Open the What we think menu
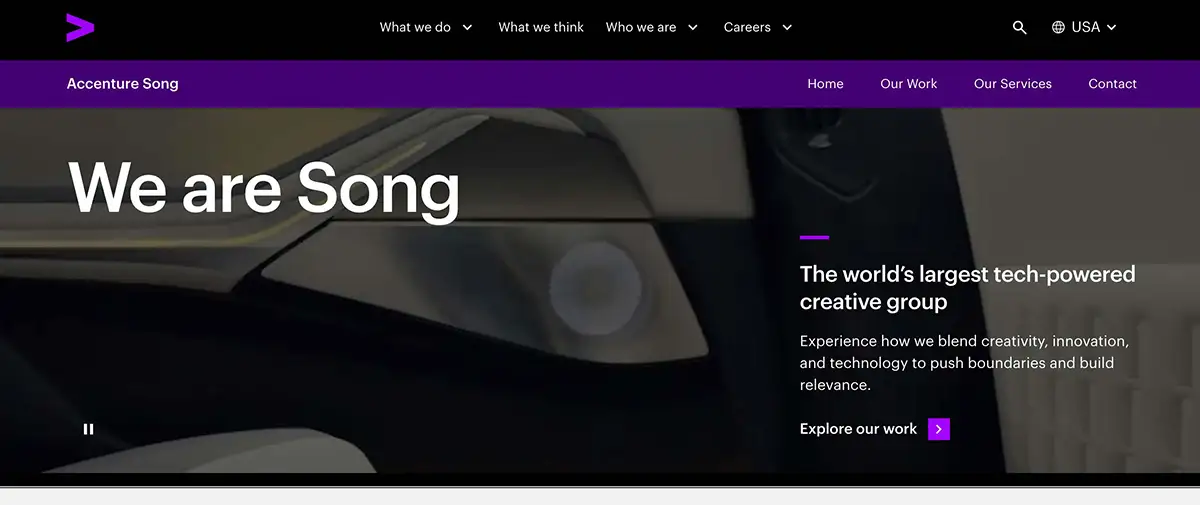This screenshot has width=1200, height=505. tap(541, 28)
